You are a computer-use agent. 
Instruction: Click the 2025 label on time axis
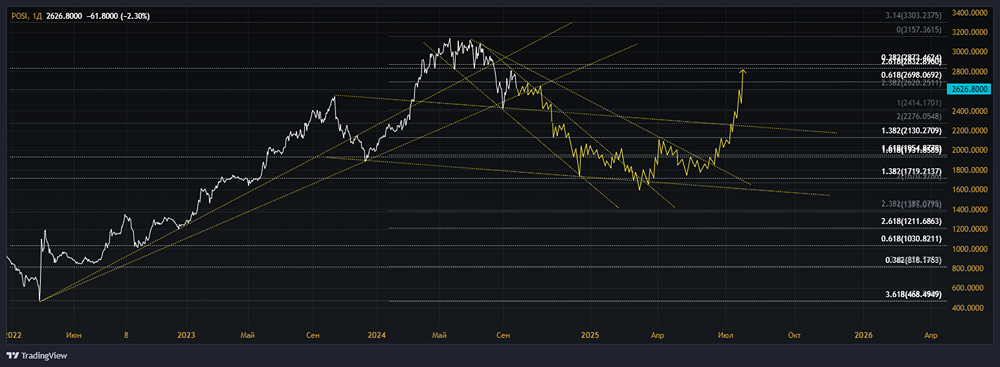click(x=590, y=334)
